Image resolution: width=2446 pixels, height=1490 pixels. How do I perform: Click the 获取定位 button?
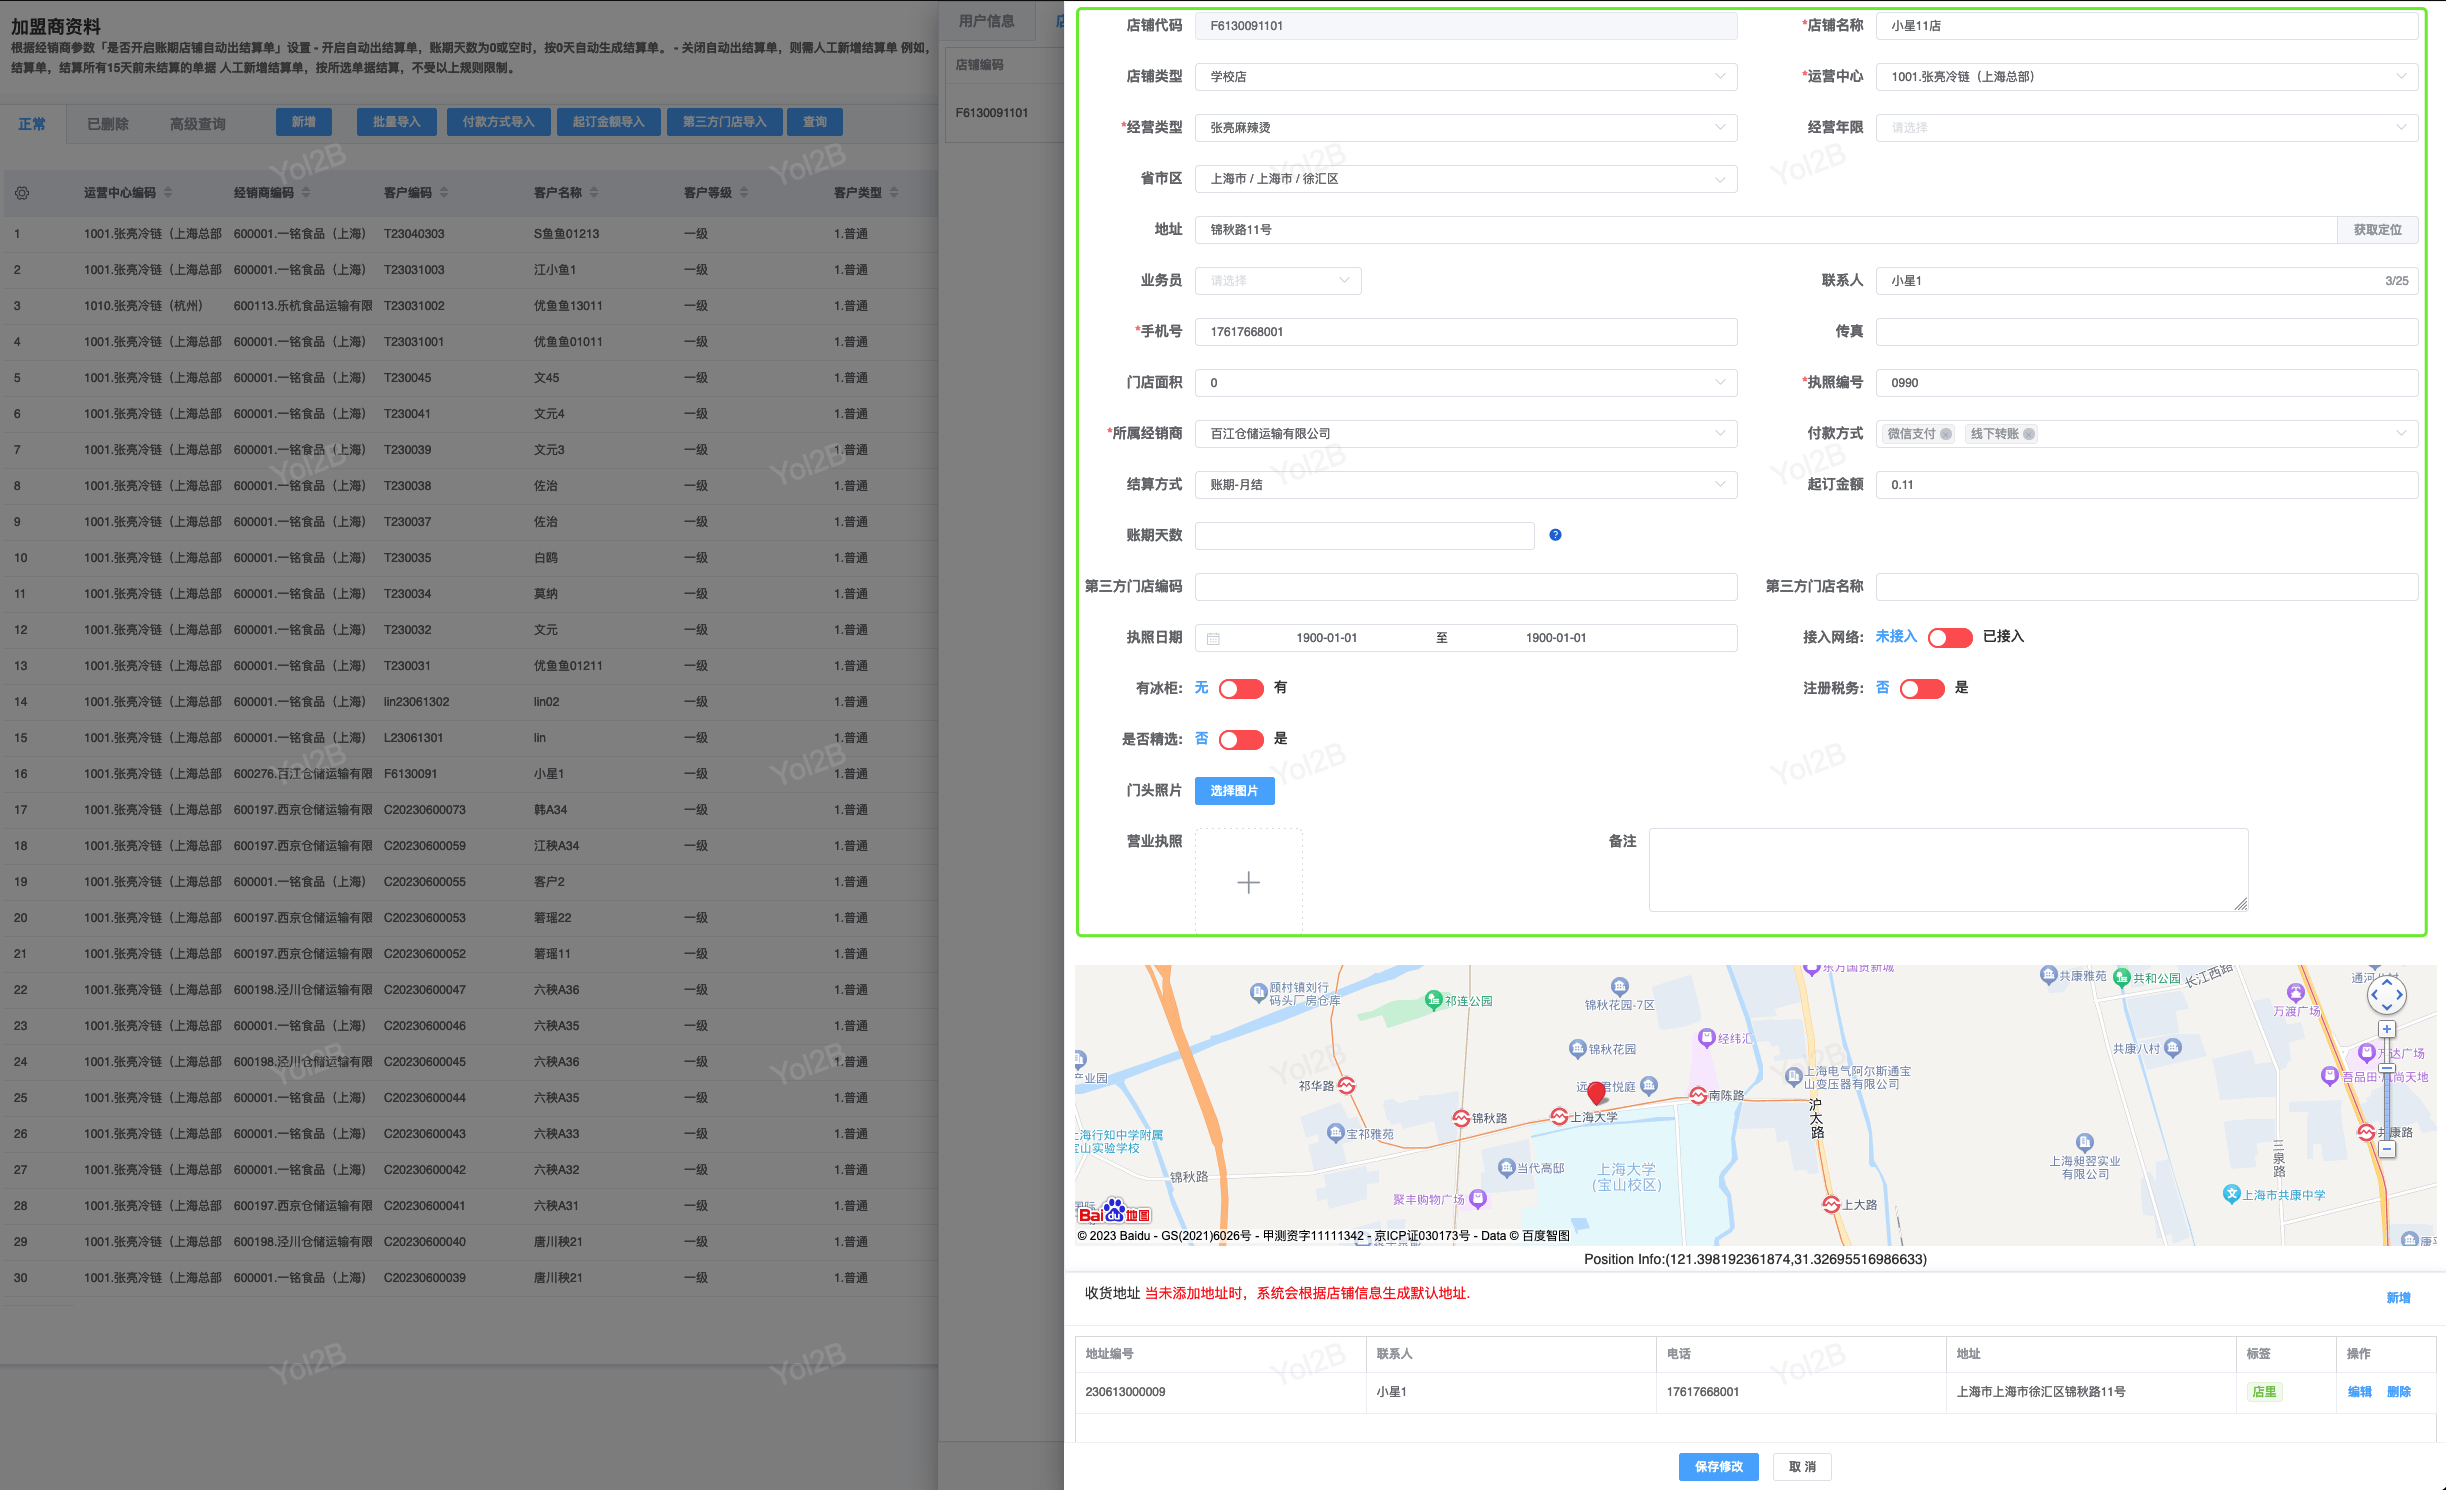click(2377, 230)
